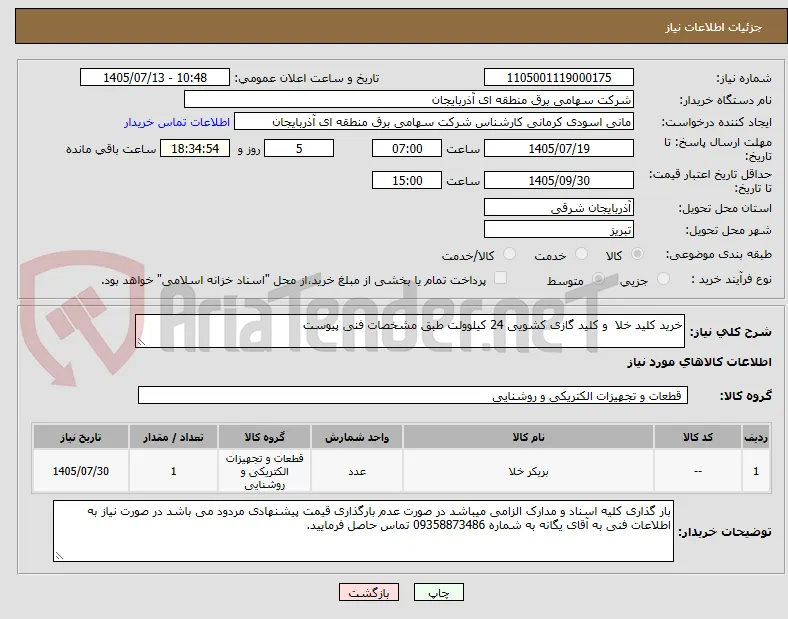
Task: Click the گروه کالا field
Action: click(x=413, y=395)
